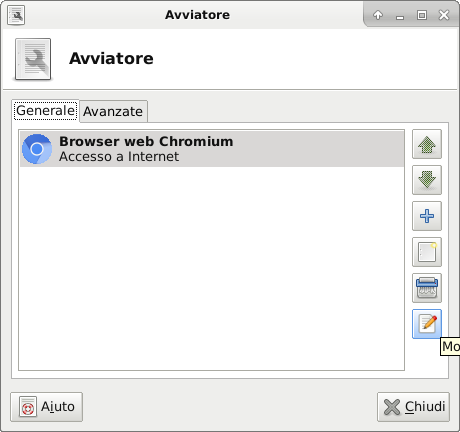Click the 'Accesso a Internet' description text
Image resolution: width=460 pixels, height=432 pixels.
(119, 157)
